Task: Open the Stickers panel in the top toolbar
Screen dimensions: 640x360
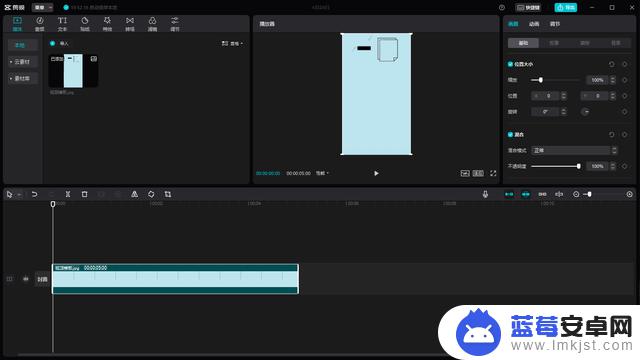Action: click(x=84, y=24)
